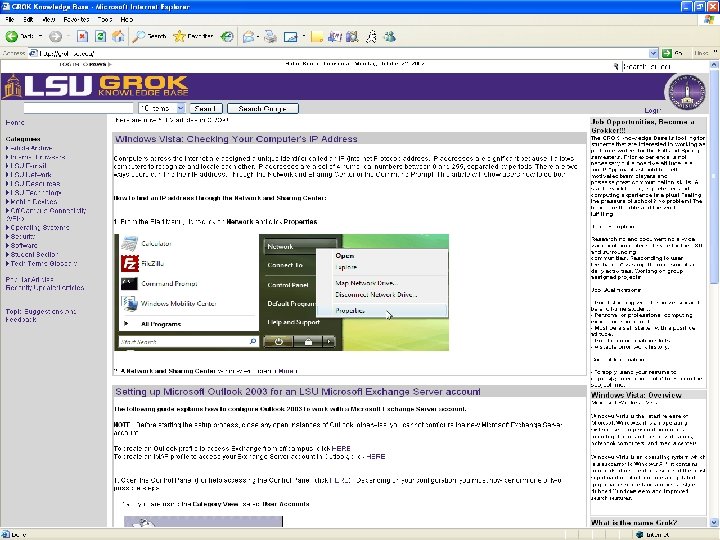
Task: Open the items-per-page dropdown
Action: click(162, 108)
